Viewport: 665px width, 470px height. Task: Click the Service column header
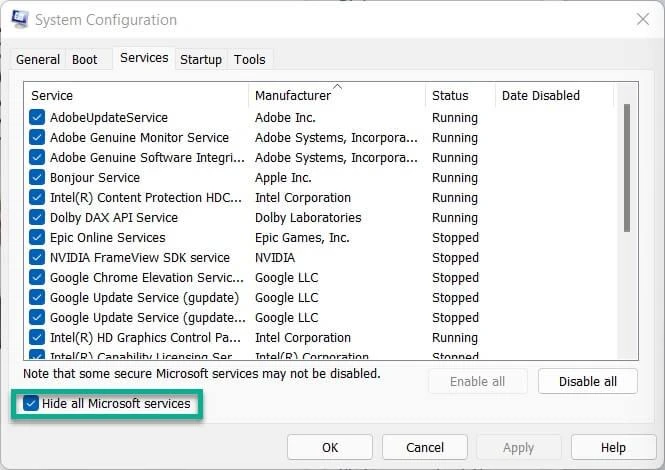pyautogui.click(x=52, y=96)
